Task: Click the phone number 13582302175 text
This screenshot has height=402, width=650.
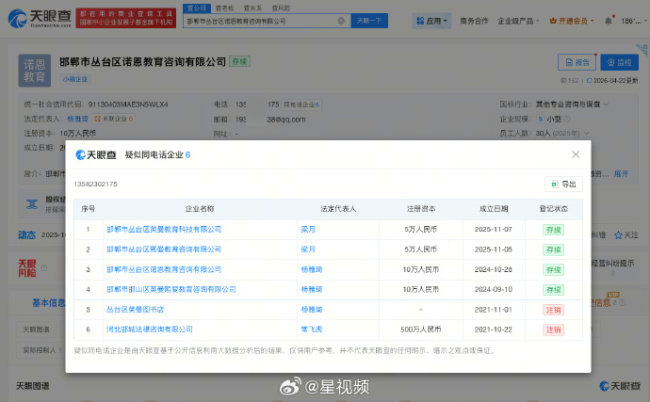Action: 96,184
